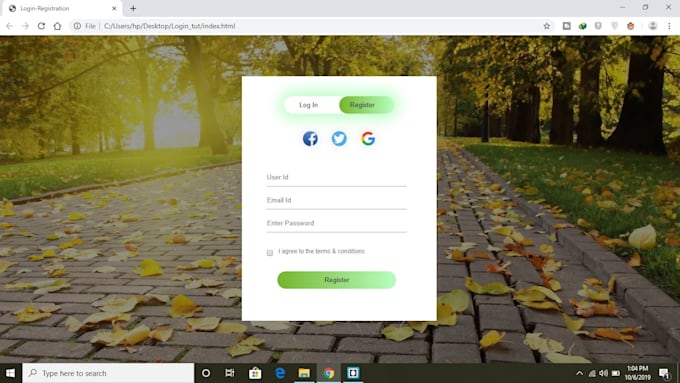Viewport: 680px width, 383px height.
Task: Sign in with the Facebook icon
Action: pos(310,139)
